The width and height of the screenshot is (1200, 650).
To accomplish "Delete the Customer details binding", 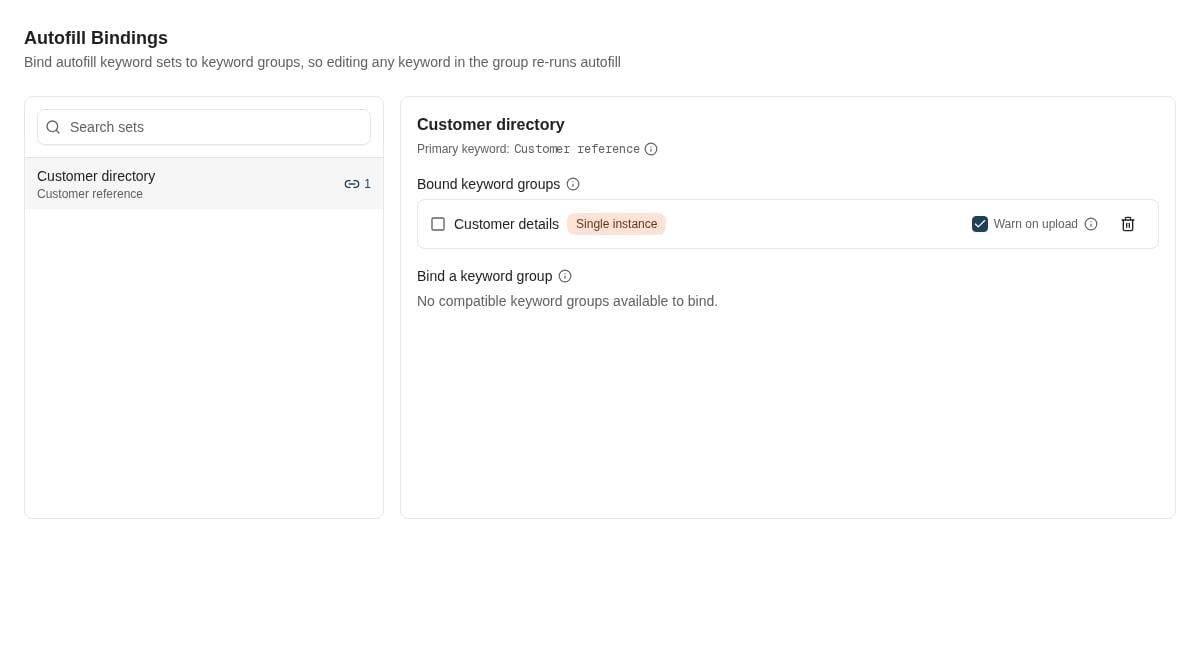I will pyautogui.click(x=1128, y=224).
